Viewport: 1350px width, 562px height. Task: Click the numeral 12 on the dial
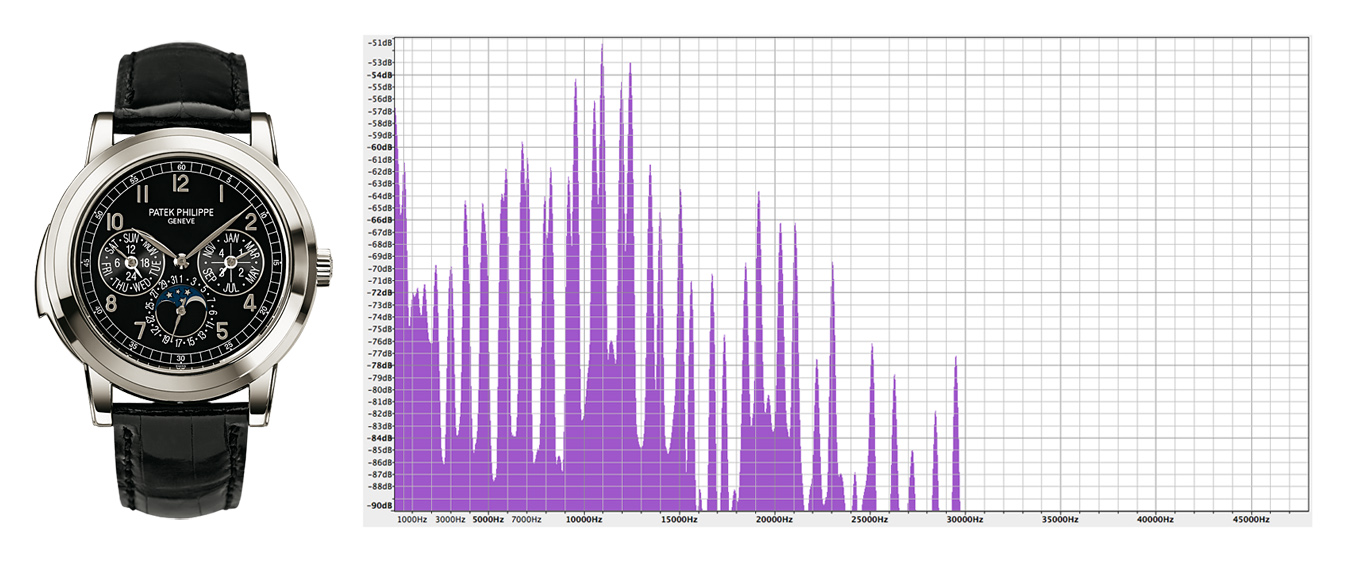pyautogui.click(x=181, y=182)
